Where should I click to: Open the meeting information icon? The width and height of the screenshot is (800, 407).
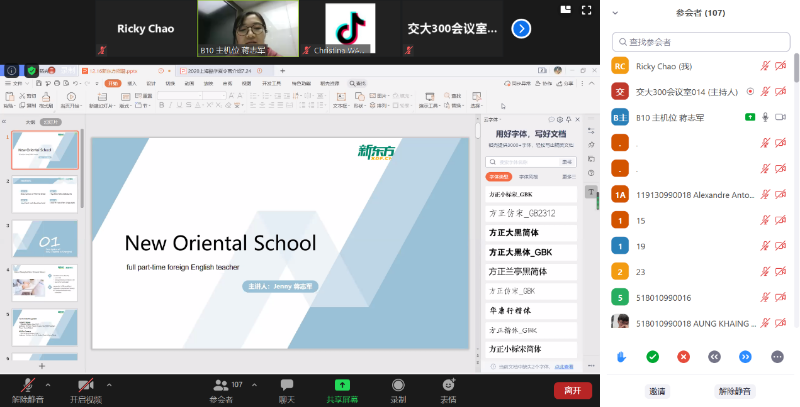[x=11, y=71]
